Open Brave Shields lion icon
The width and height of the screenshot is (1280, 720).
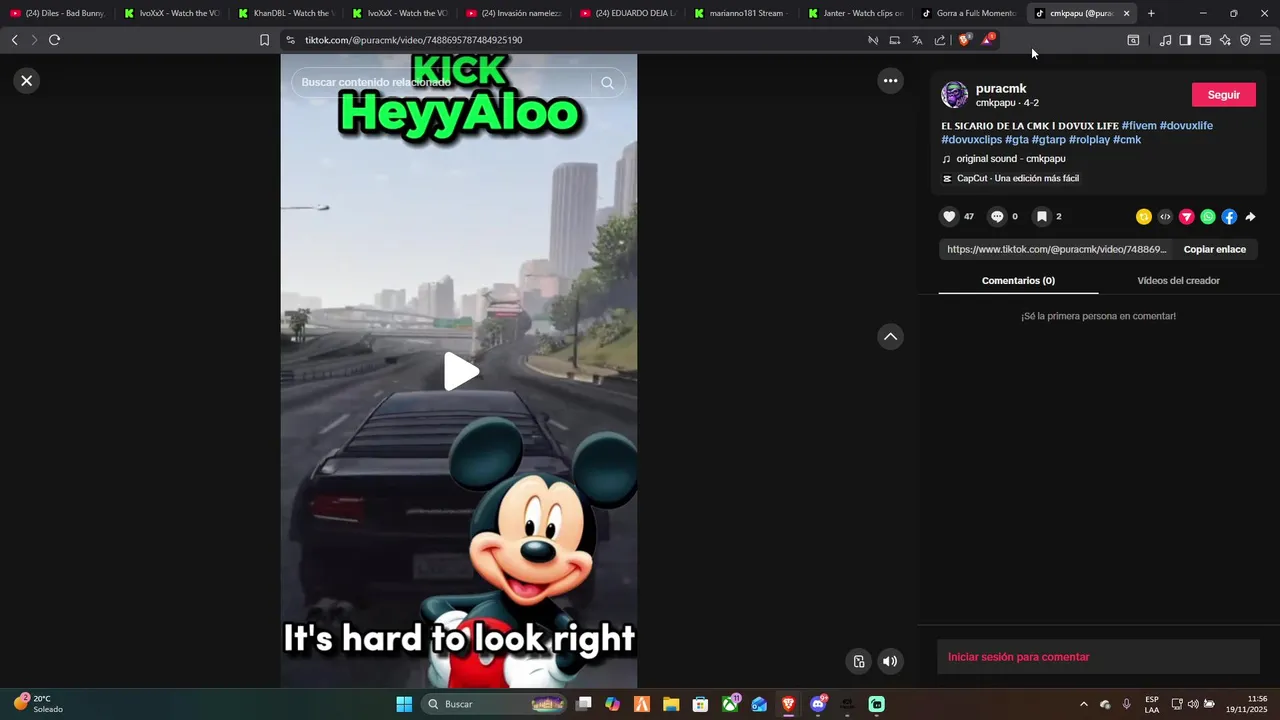click(x=964, y=40)
